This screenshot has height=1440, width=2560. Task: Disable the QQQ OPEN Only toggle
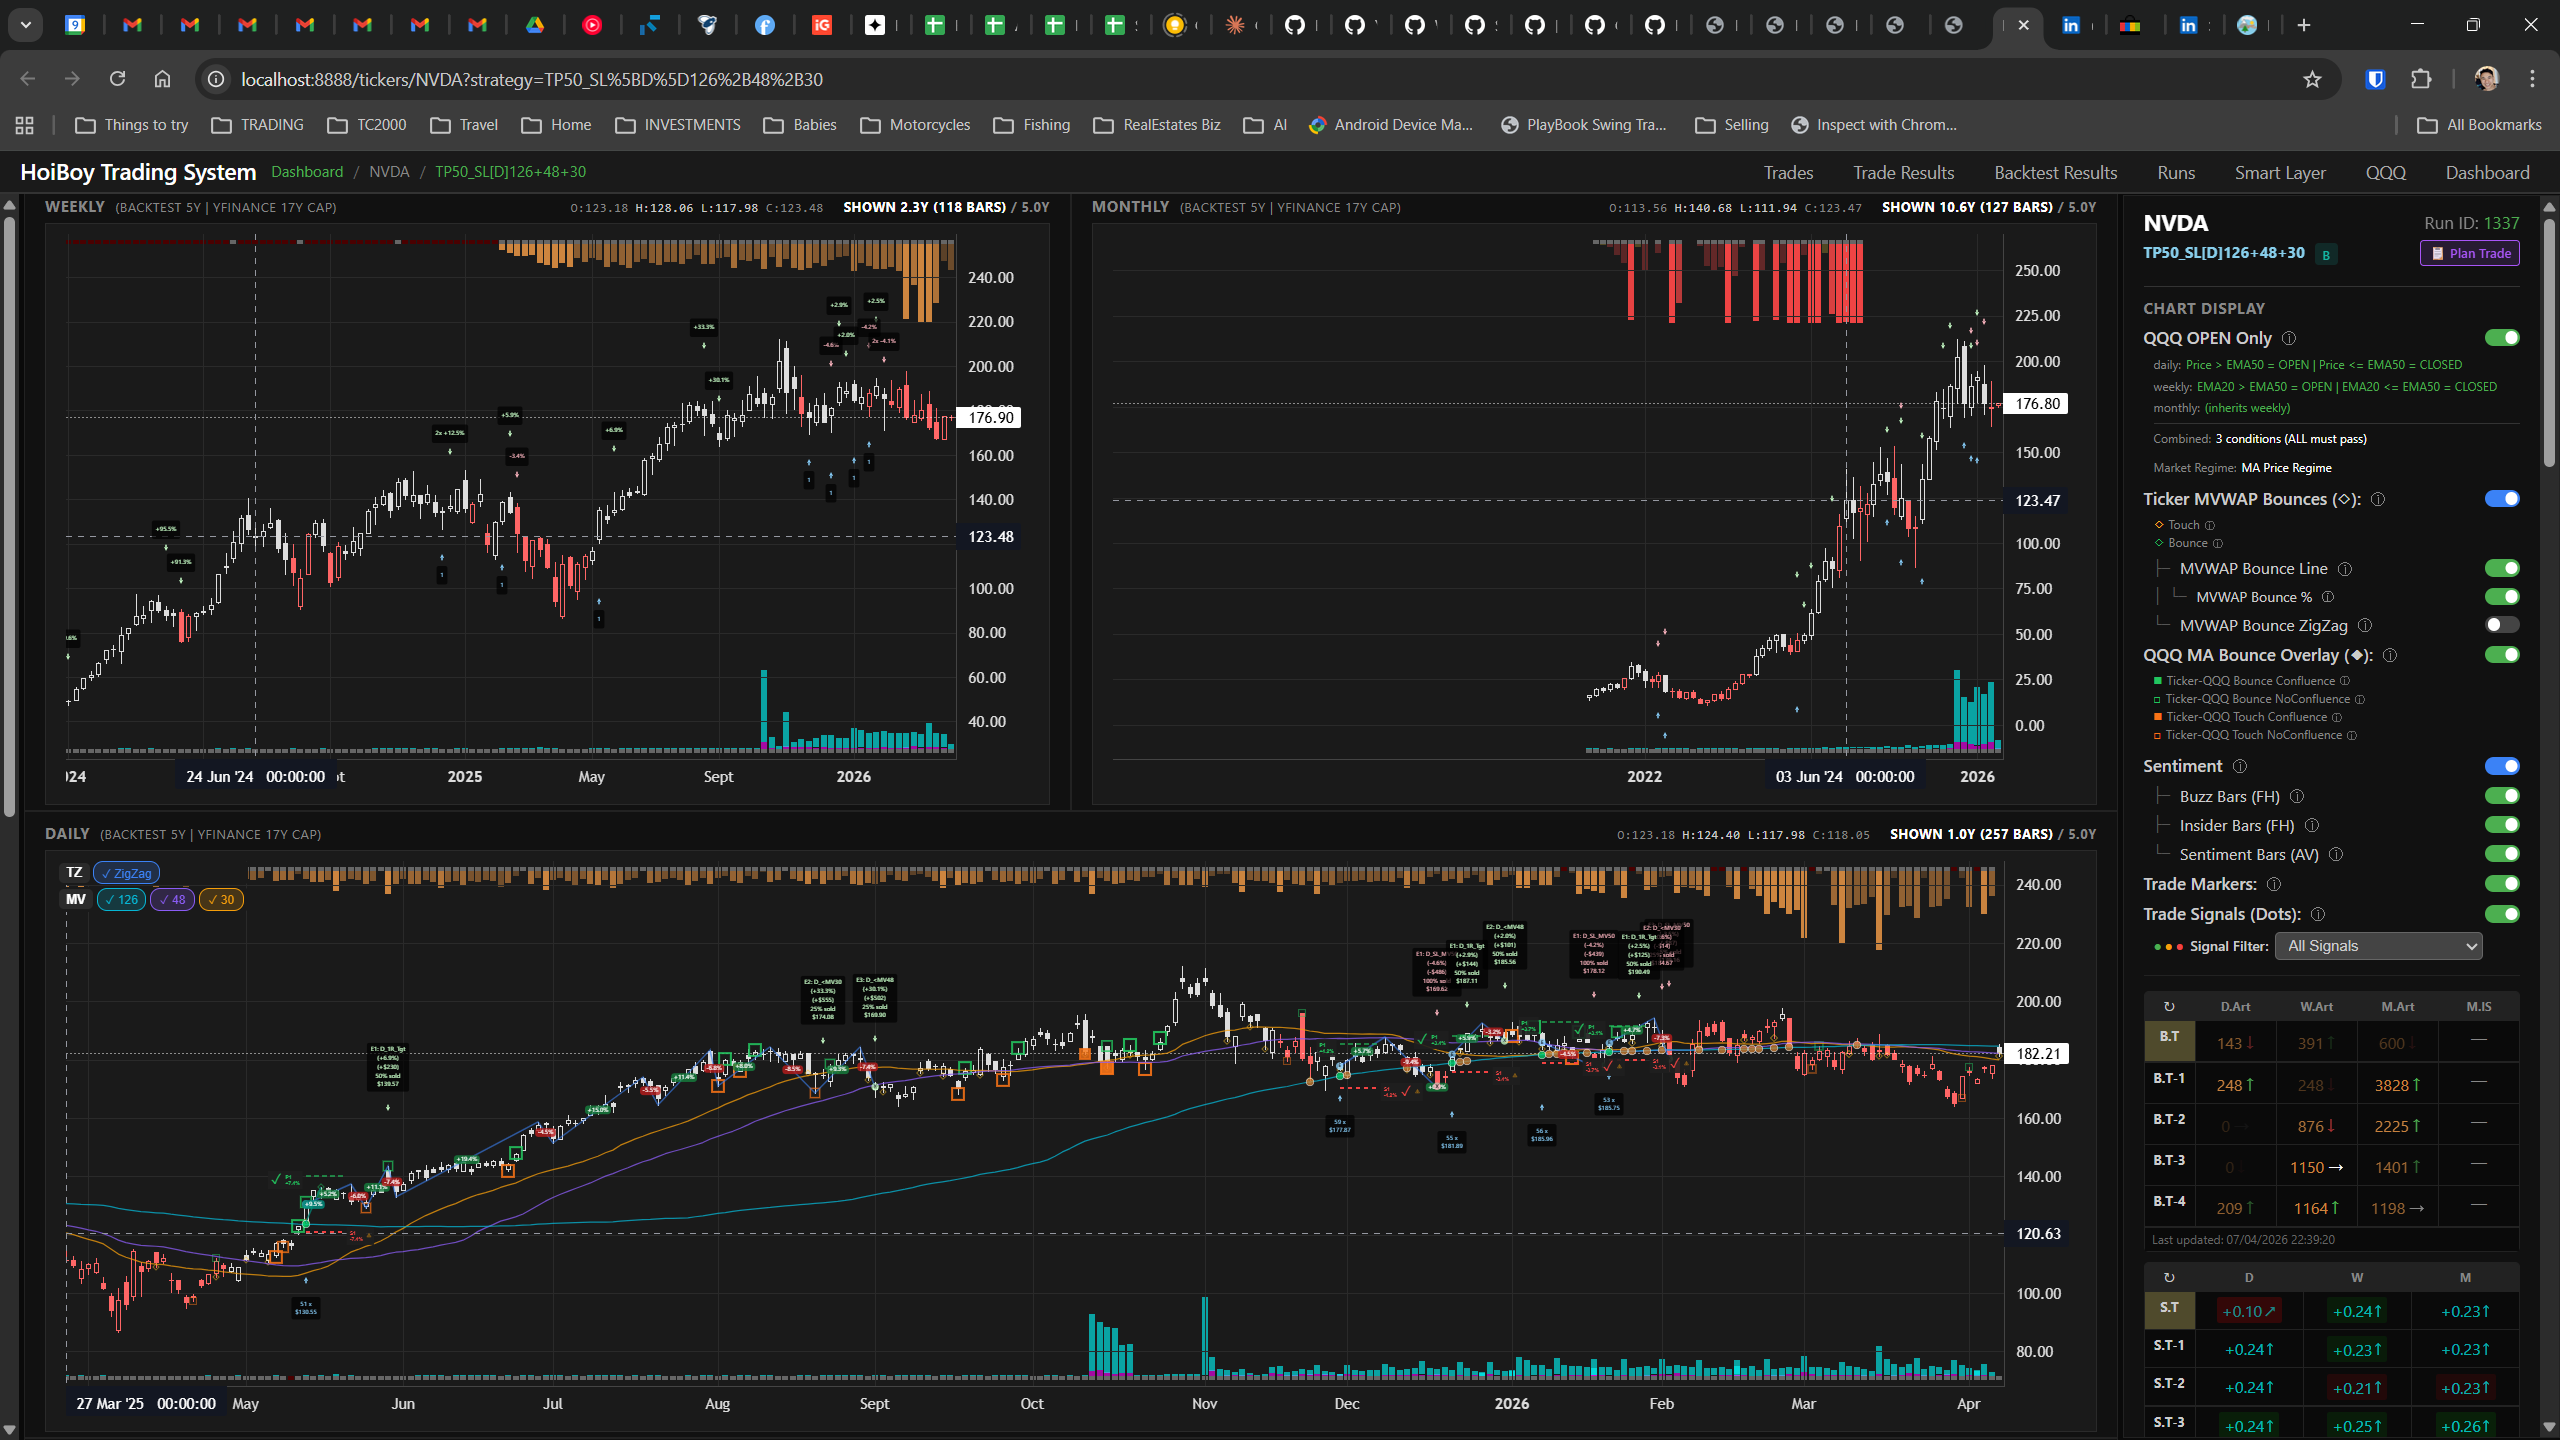click(2502, 338)
